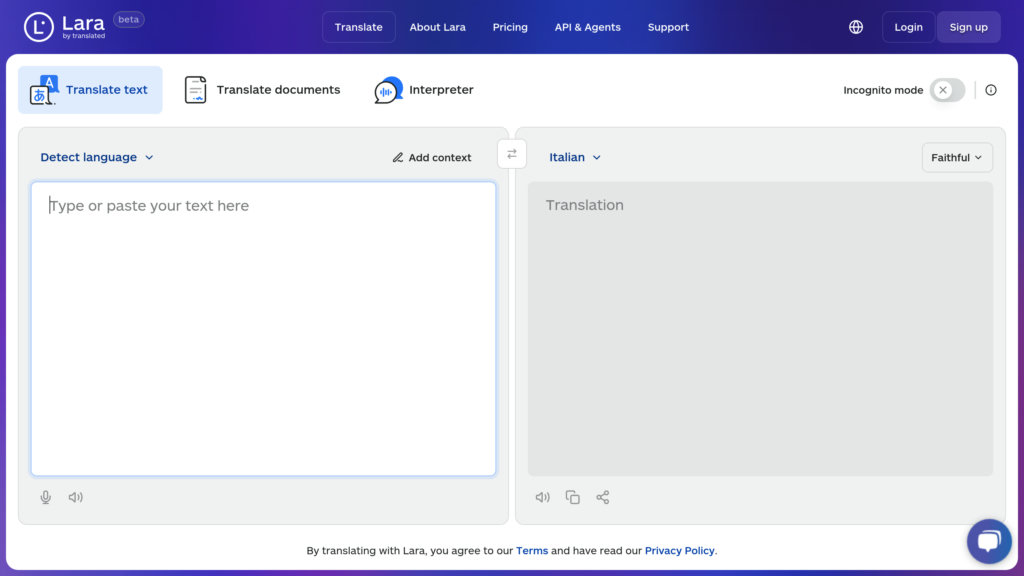Expand the Detect language dropdown
The image size is (1024, 576).
click(97, 157)
